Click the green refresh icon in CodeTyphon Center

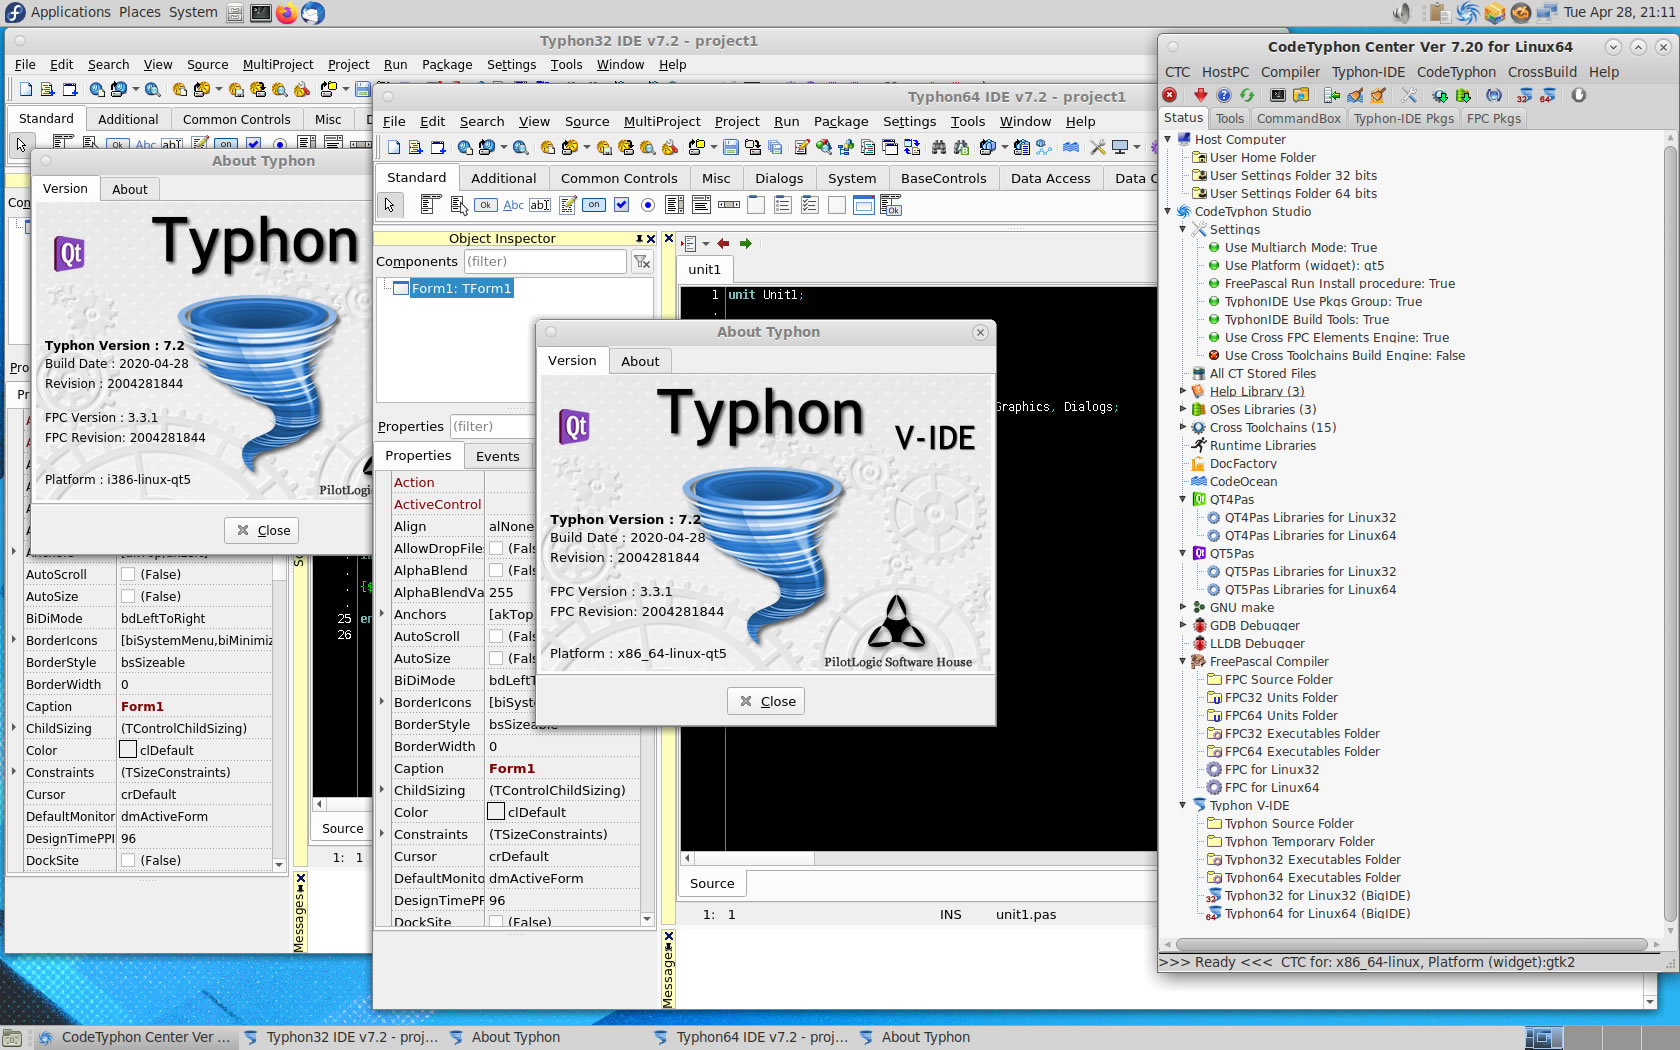[x=1247, y=95]
